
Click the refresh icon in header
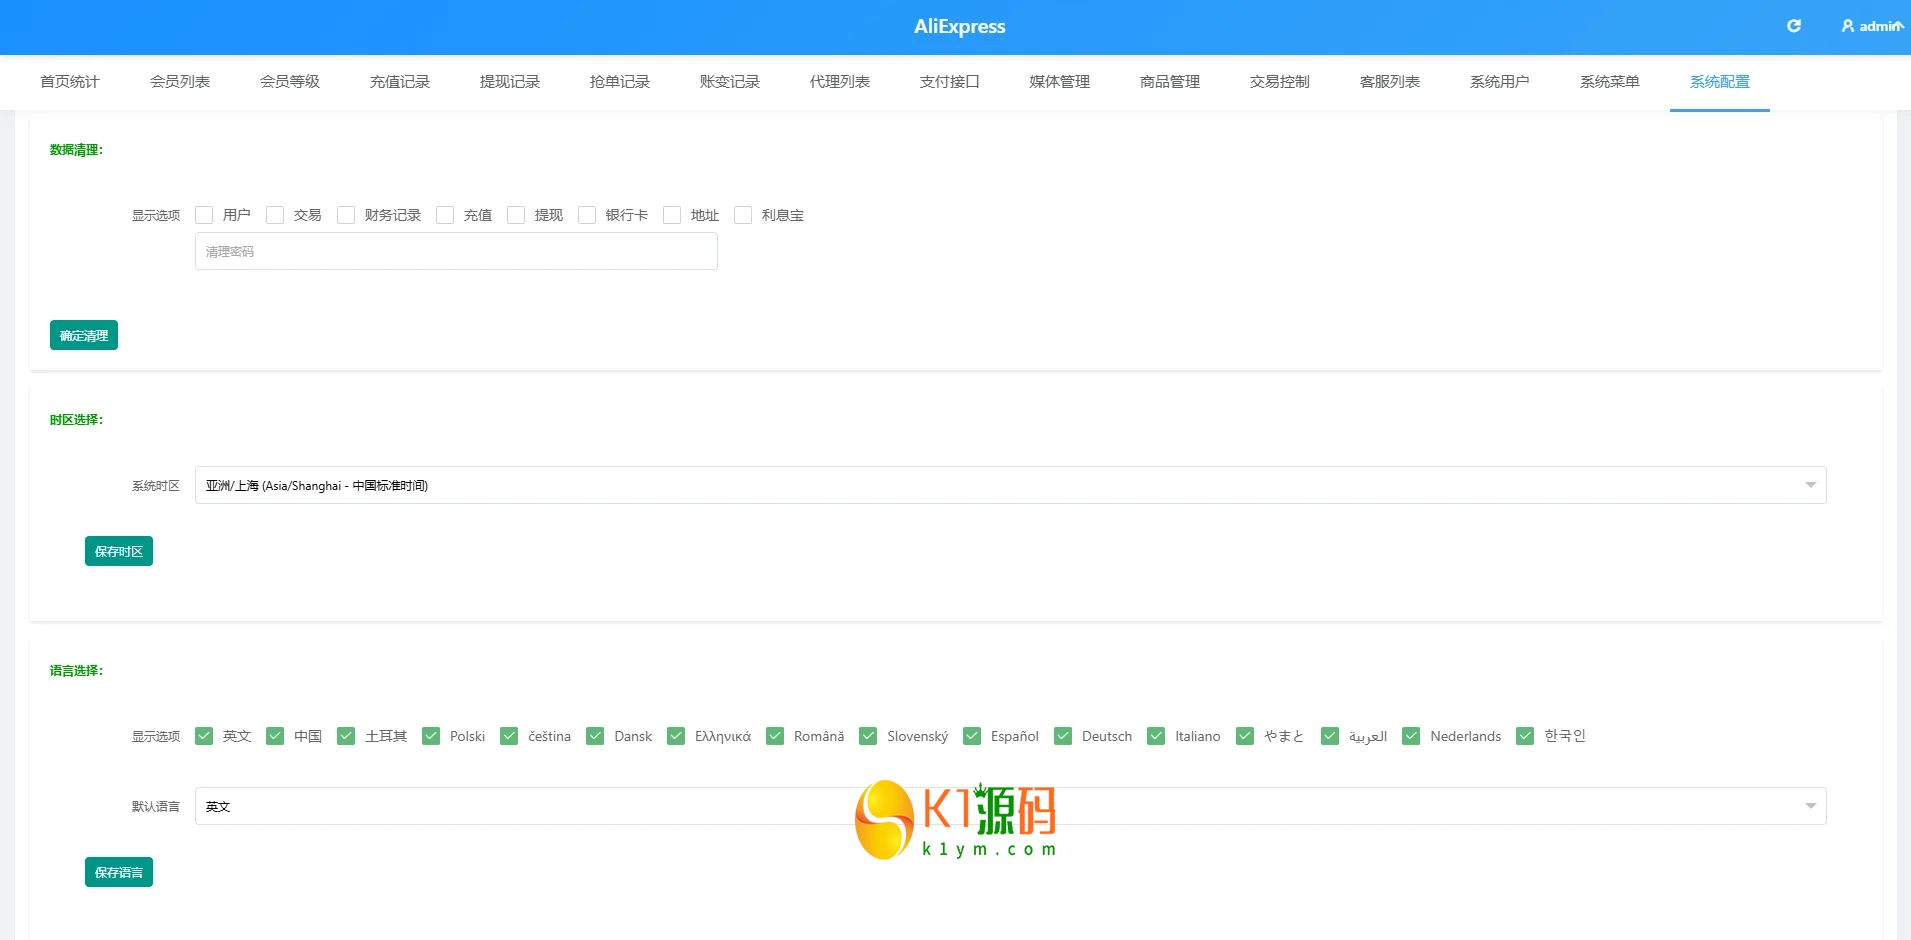point(1794,26)
